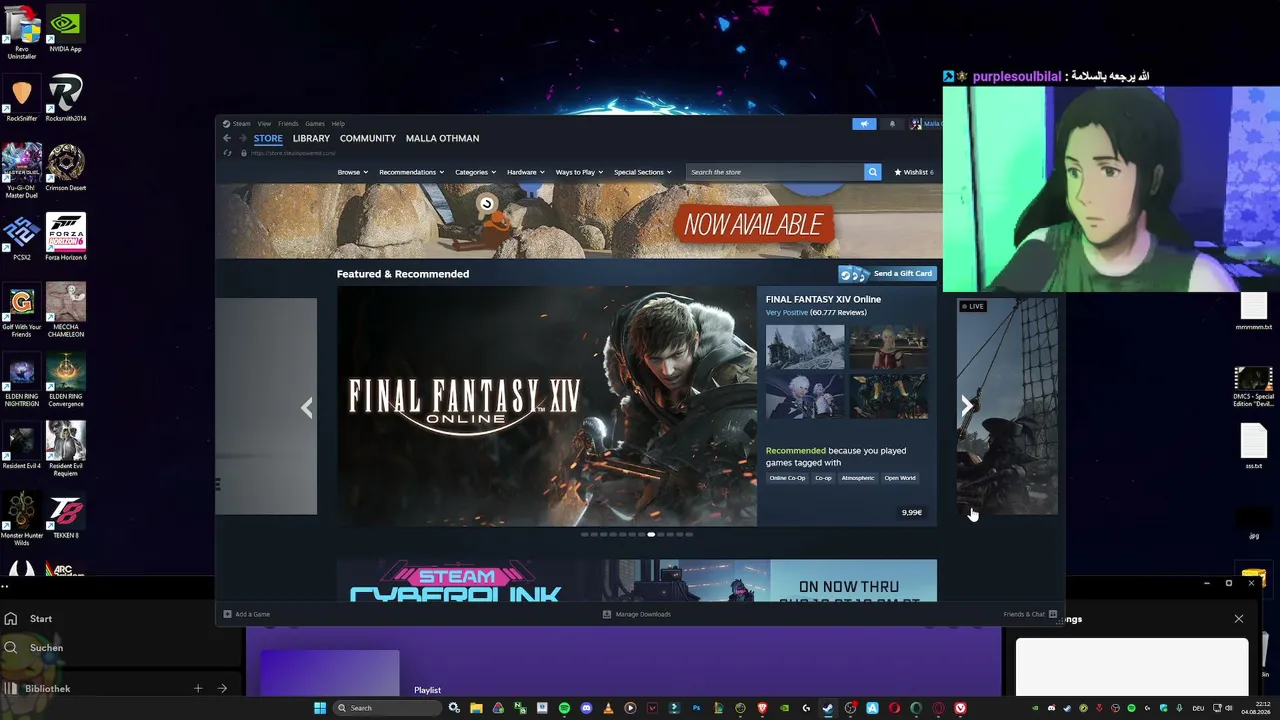Go to previous featured carousel item

[307, 407]
